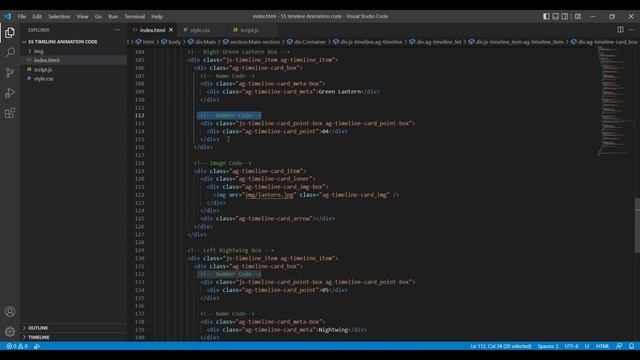Screen dimensions: 640x360
Task: Close the index.html tab
Action: [x=171, y=30]
